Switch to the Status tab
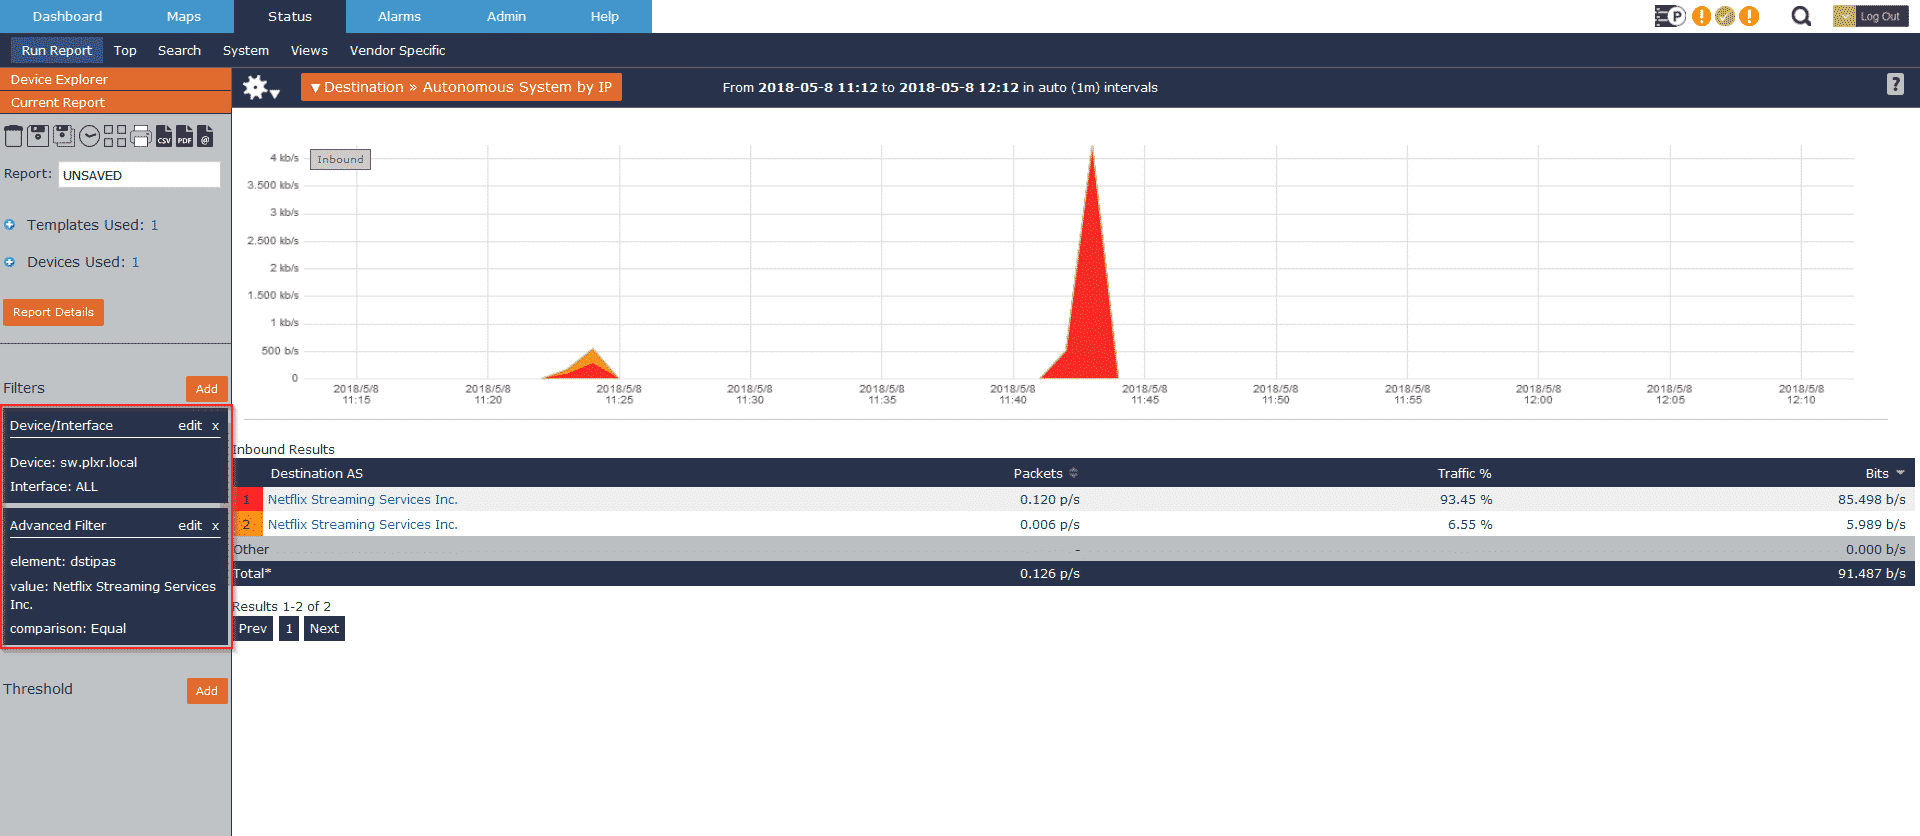 coord(290,16)
